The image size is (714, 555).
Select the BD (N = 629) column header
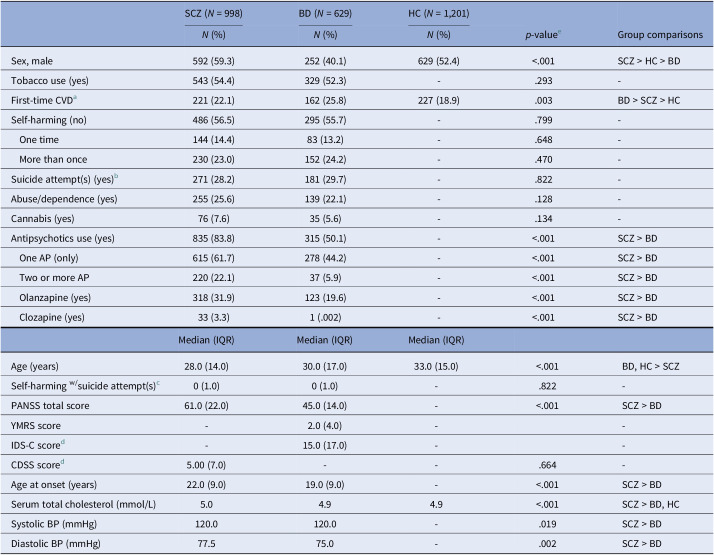pos(325,13)
